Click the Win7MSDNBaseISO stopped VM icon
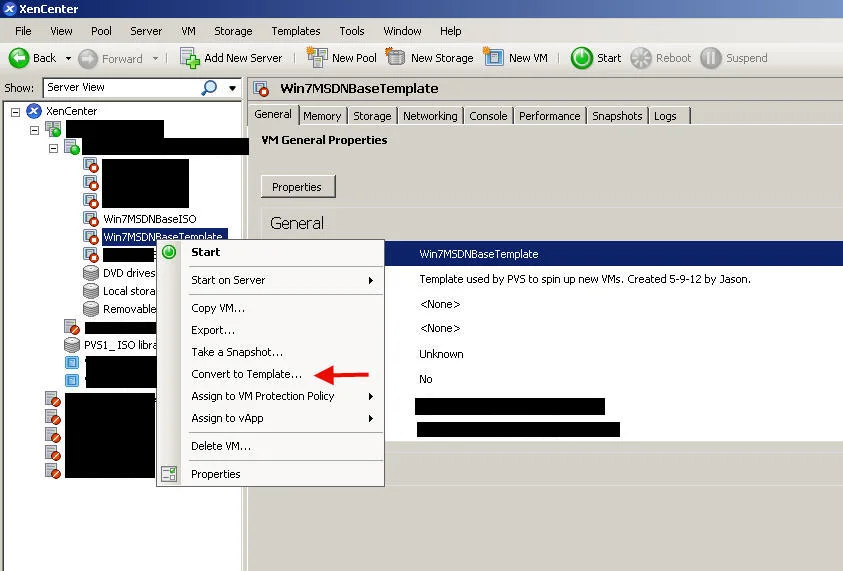 click(91, 219)
